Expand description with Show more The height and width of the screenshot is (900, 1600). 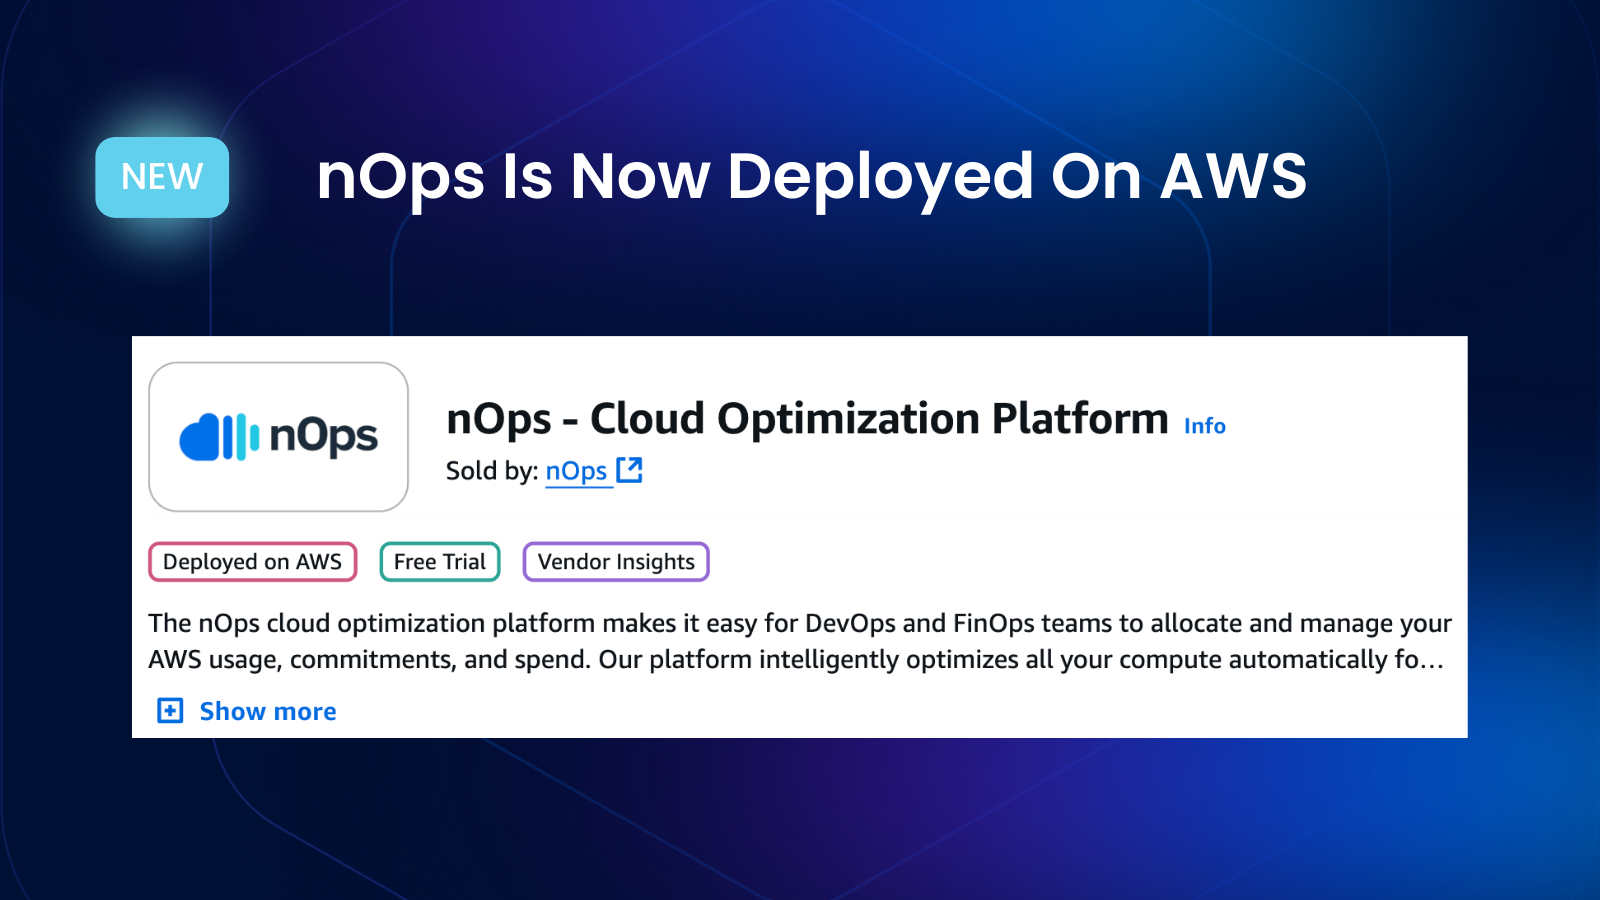click(x=268, y=711)
